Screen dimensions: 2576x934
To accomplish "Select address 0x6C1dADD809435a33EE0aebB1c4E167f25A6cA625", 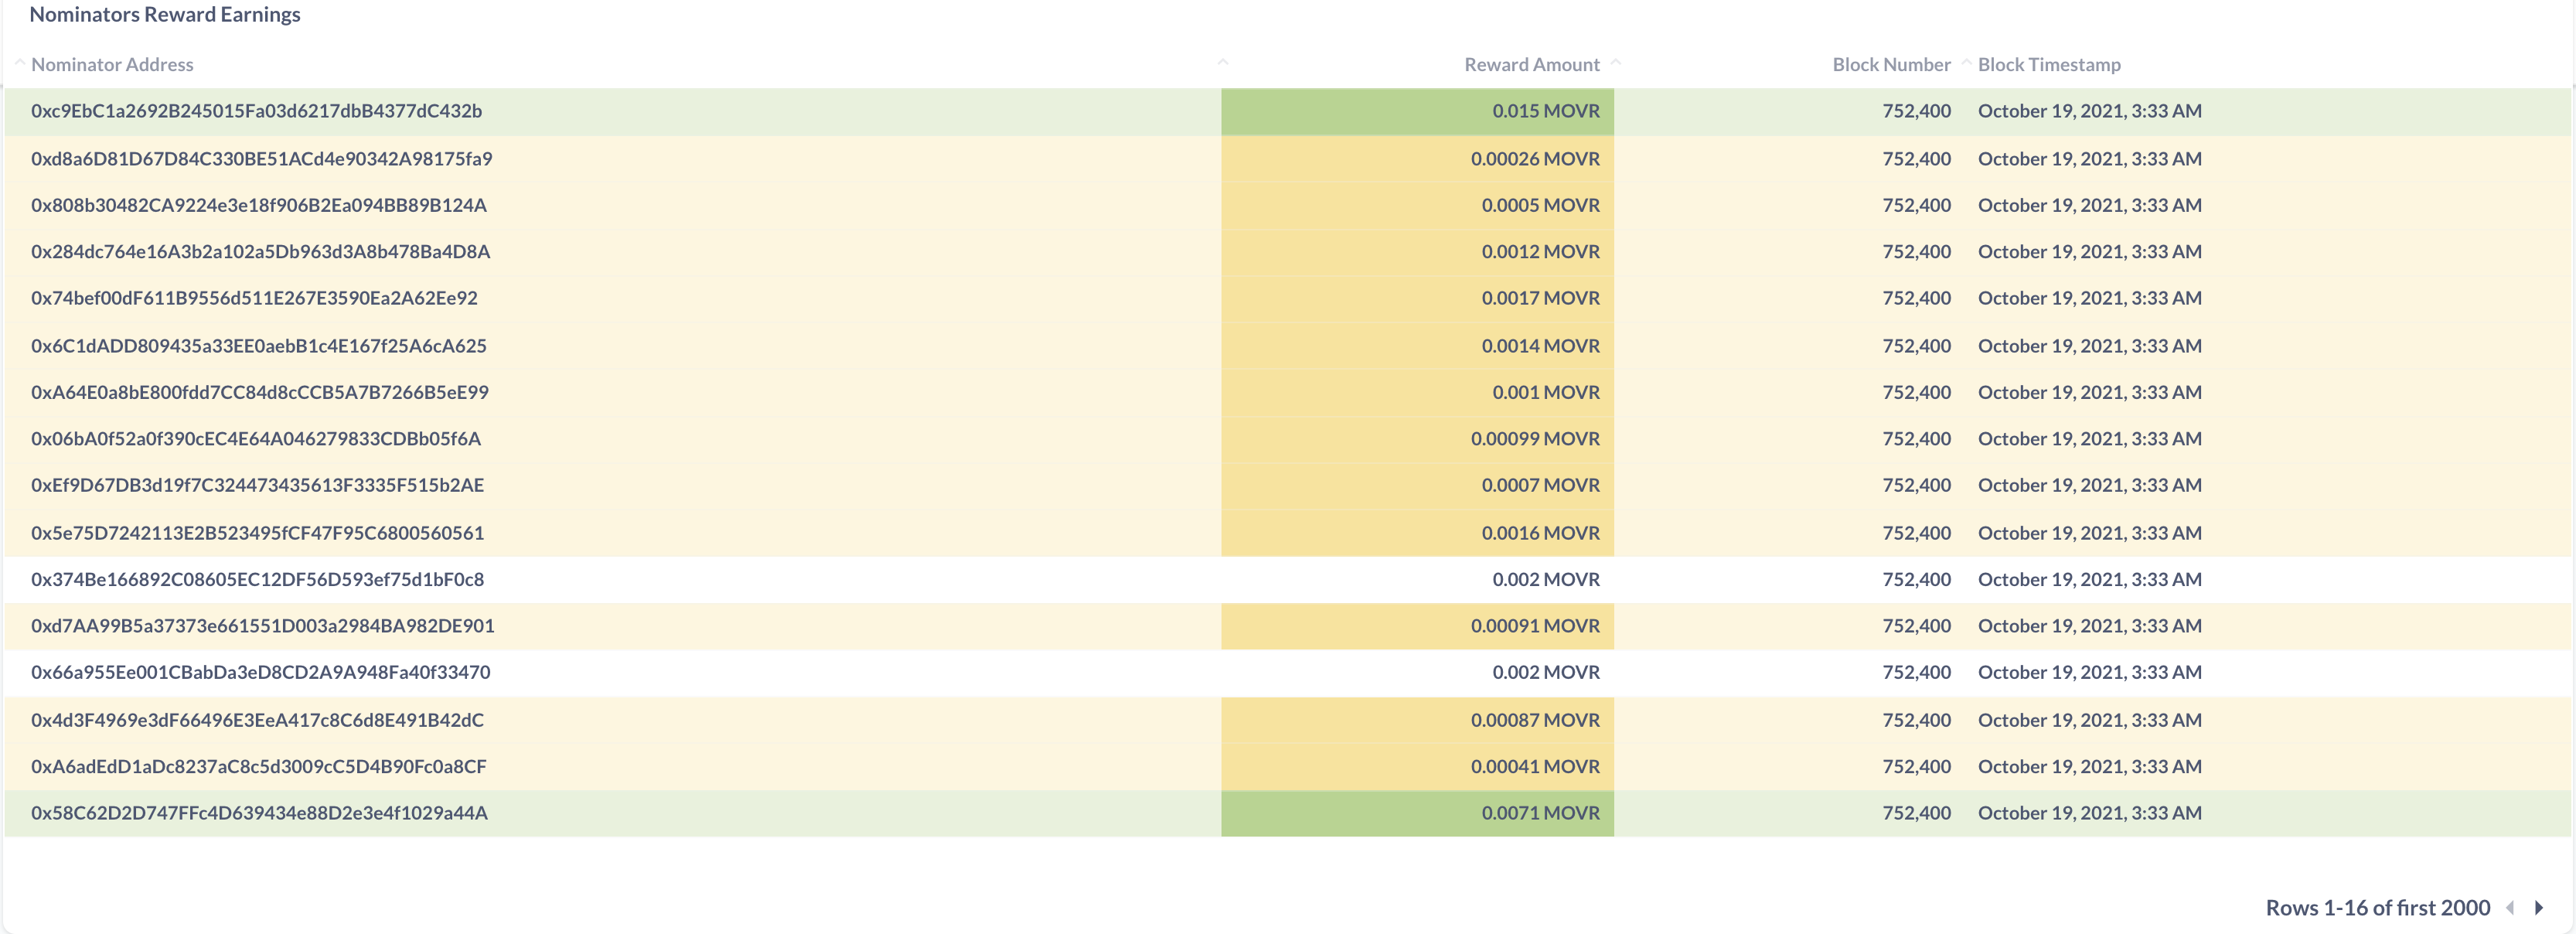I will tap(259, 345).
